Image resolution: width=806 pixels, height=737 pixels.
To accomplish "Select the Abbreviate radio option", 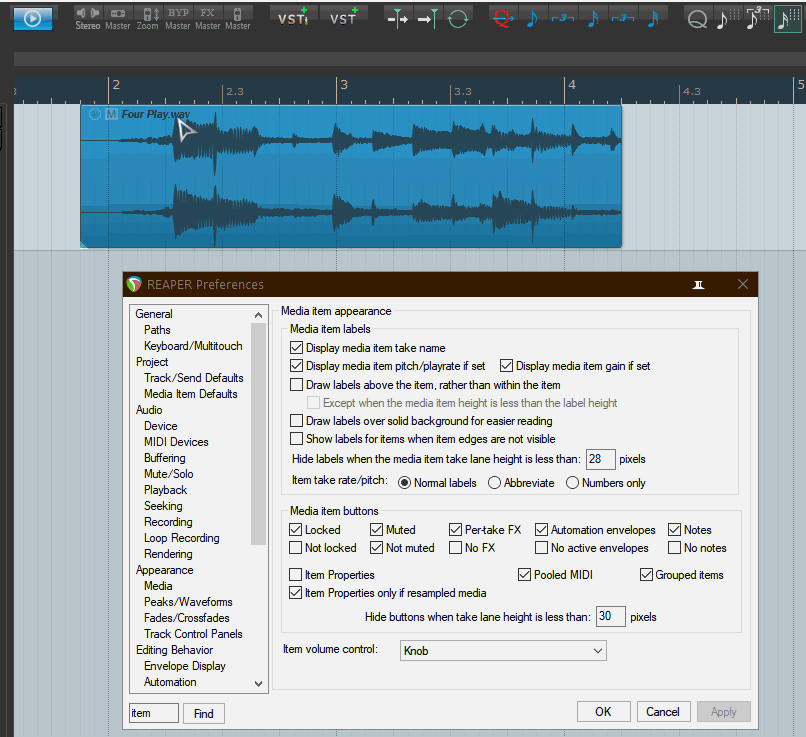I will coord(495,483).
